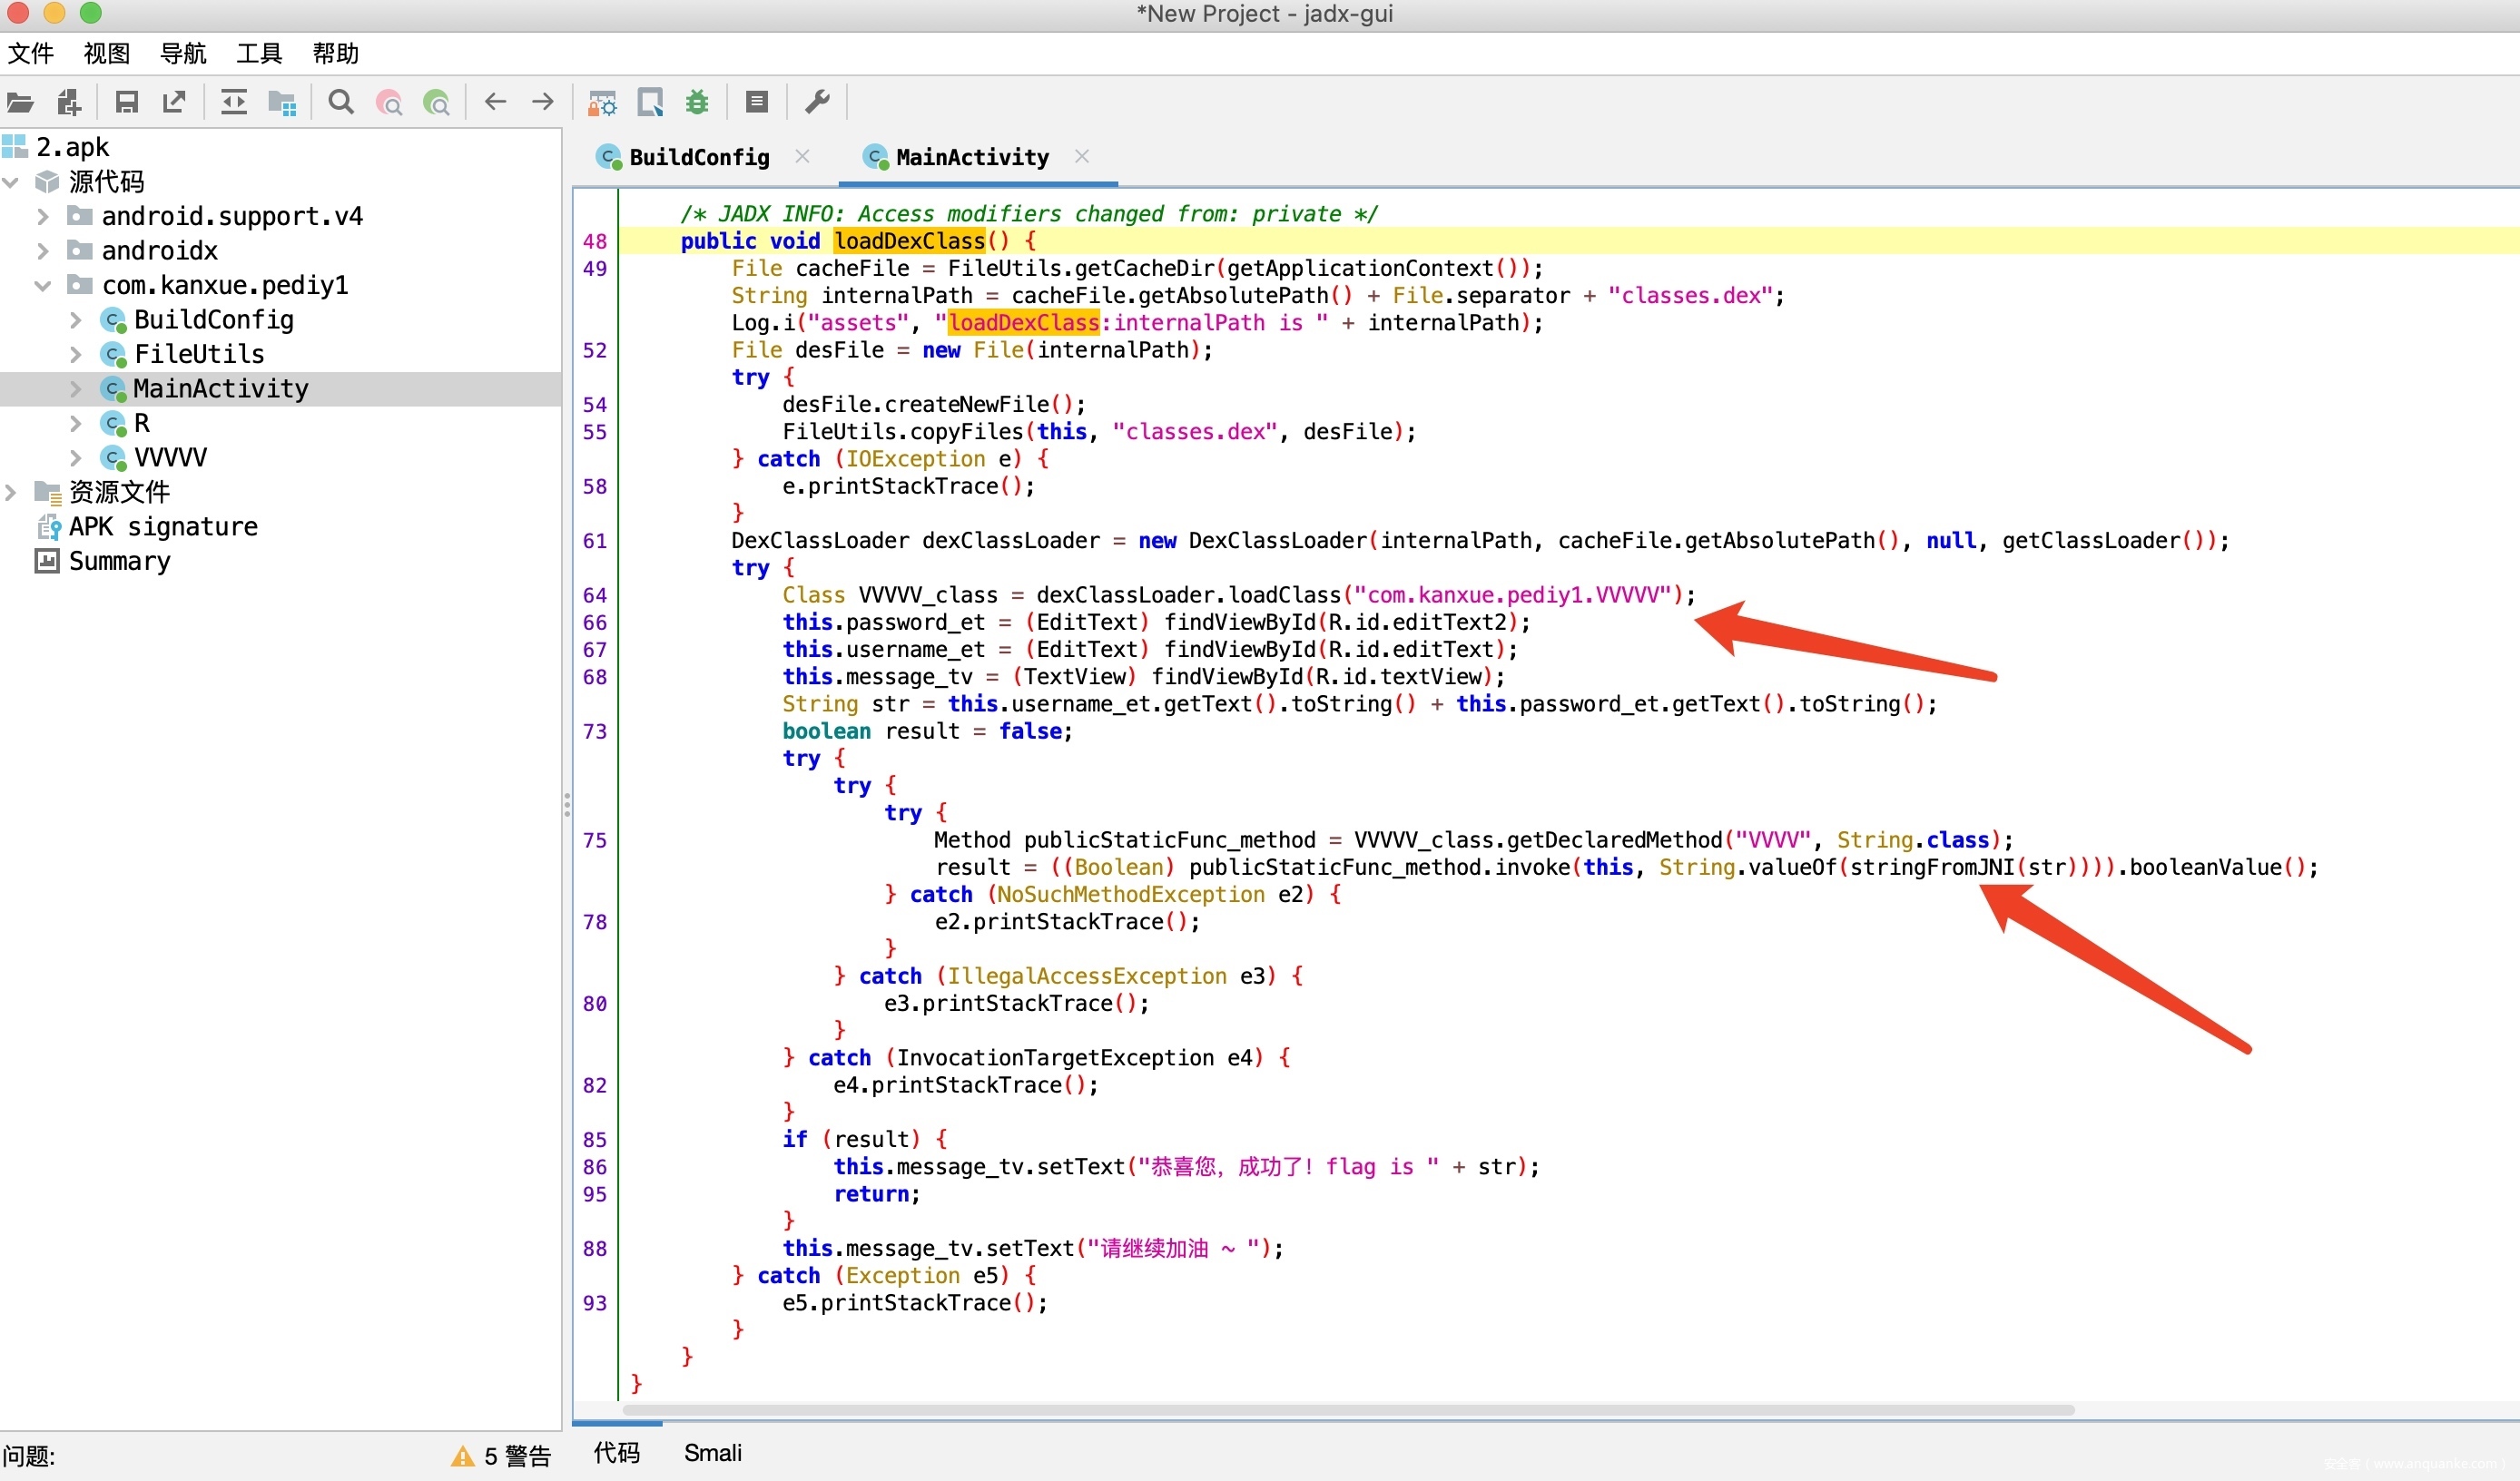This screenshot has height=1481, width=2520.
Task: Navigate back with the left arrow
Action: 495,102
